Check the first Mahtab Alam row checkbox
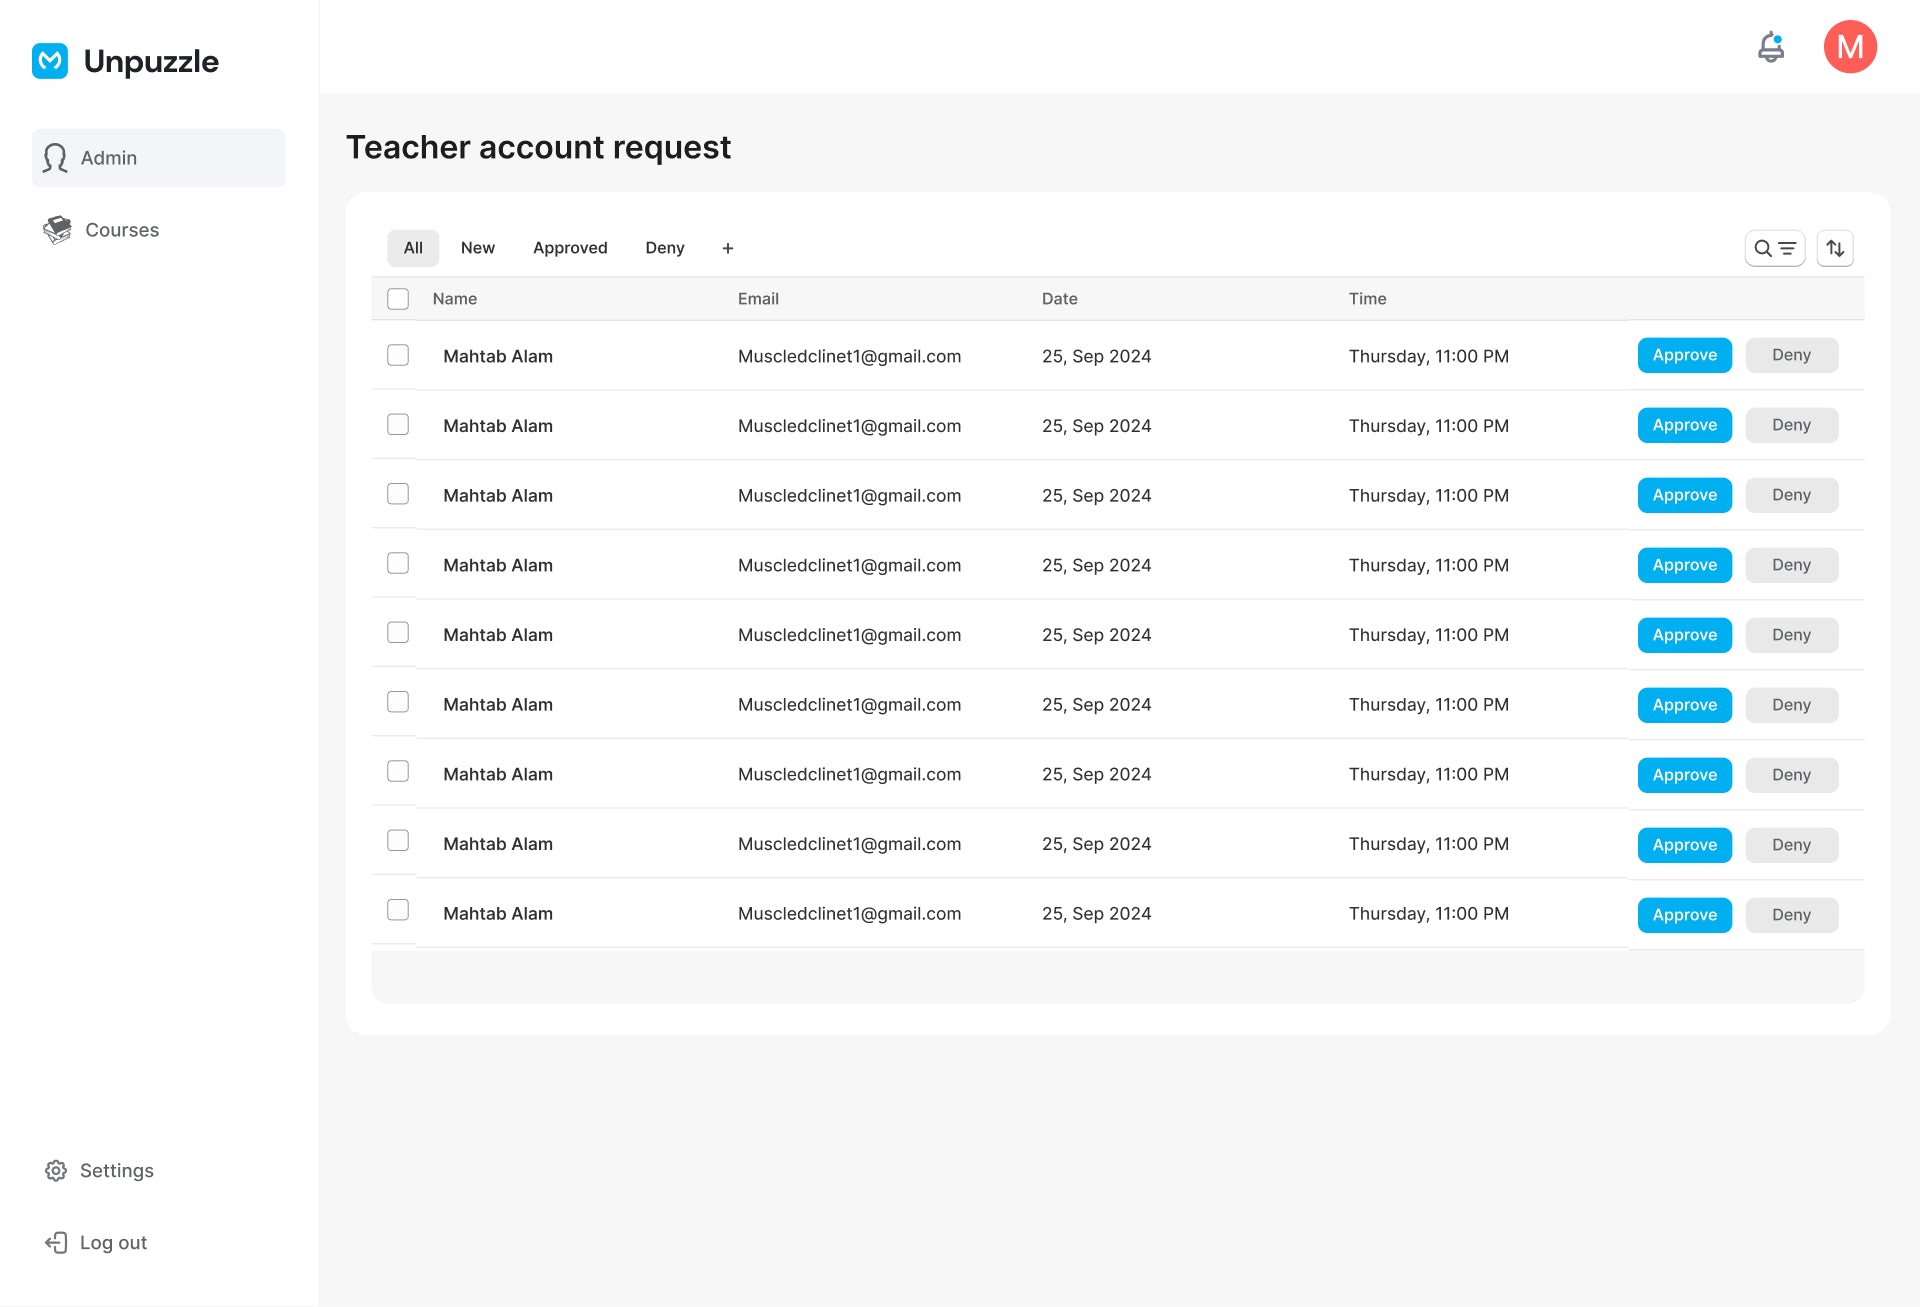 point(398,355)
